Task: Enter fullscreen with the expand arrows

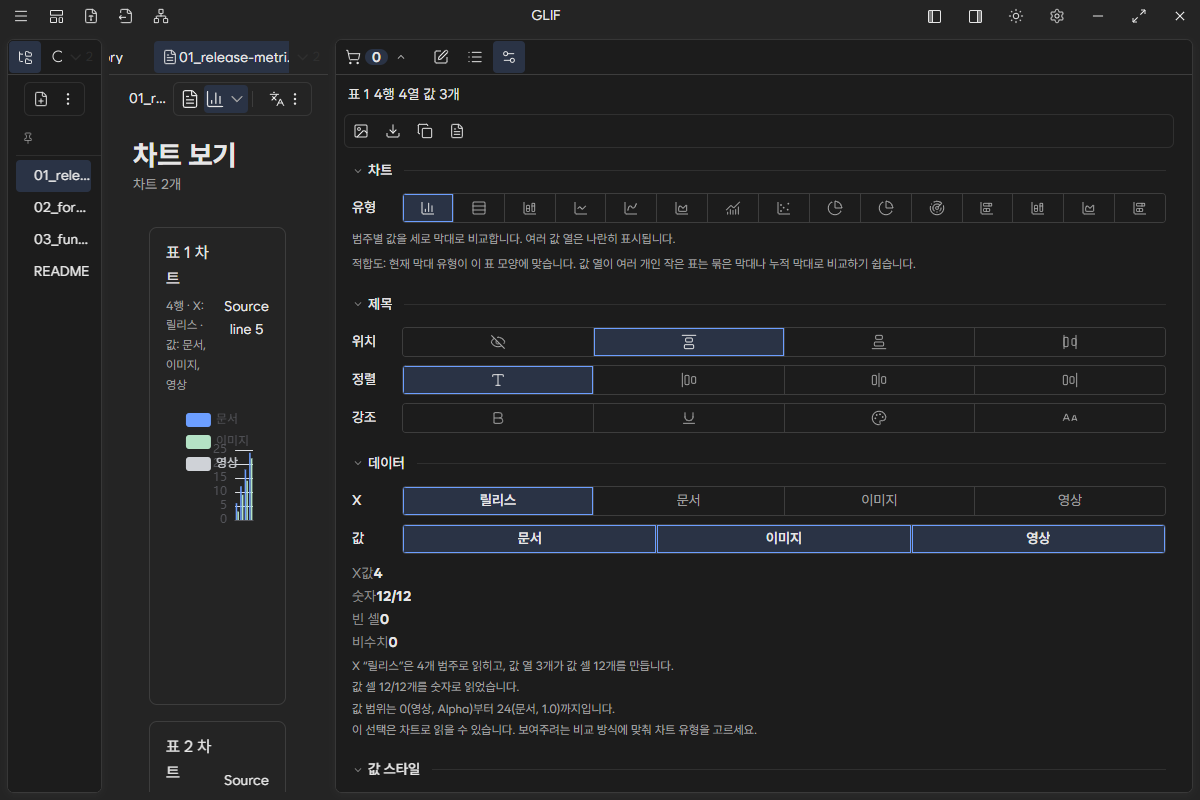Action: tap(1139, 16)
